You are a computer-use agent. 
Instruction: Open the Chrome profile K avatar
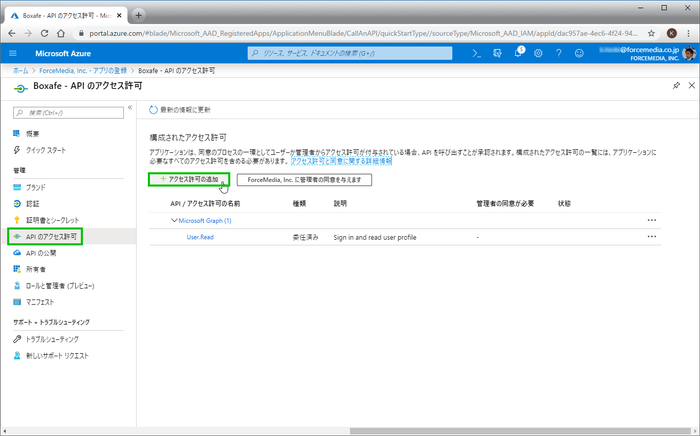(x=671, y=33)
